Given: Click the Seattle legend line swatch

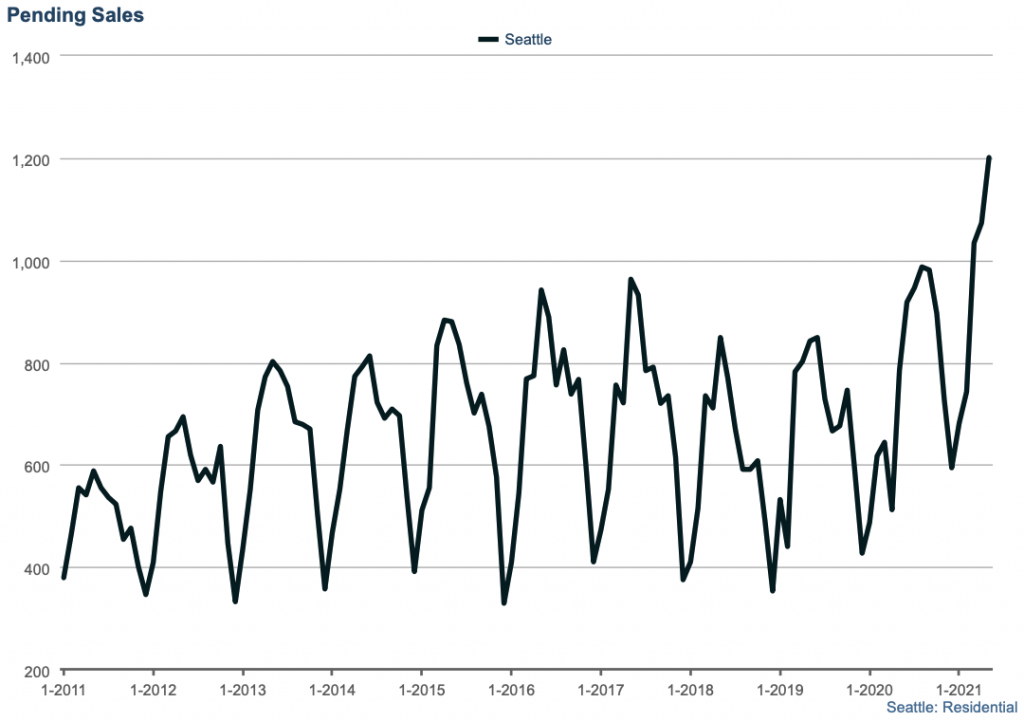Looking at the screenshot, I should pyautogui.click(x=488, y=40).
